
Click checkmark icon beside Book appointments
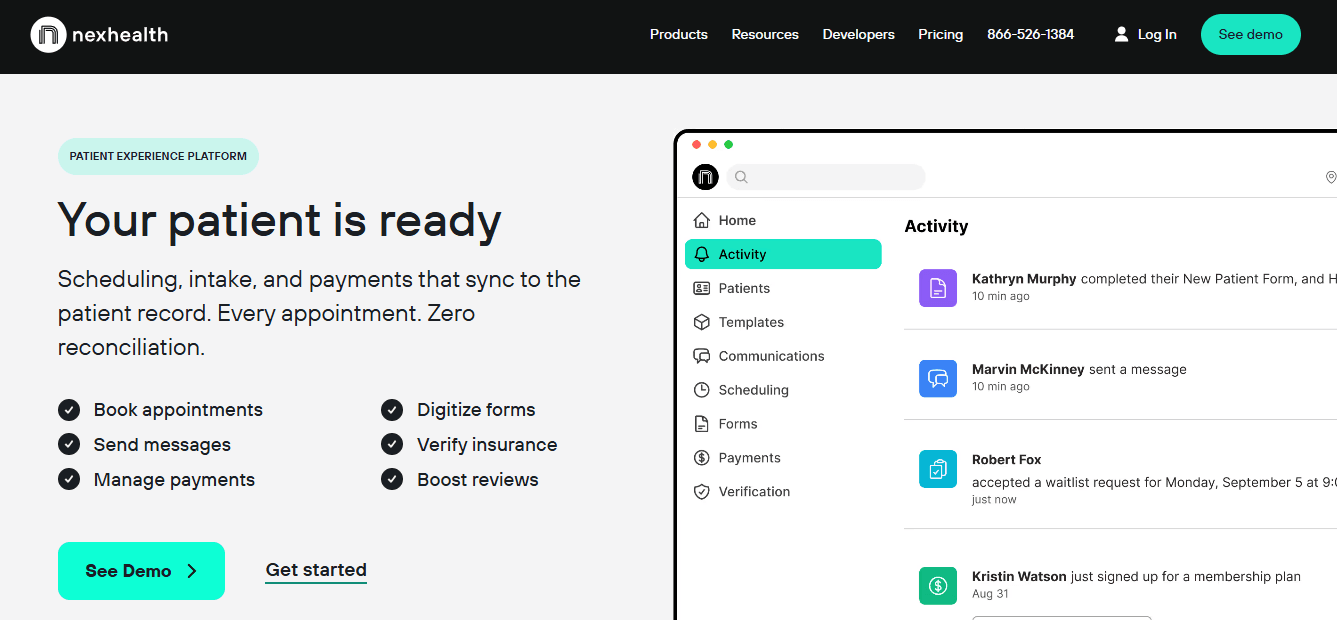click(x=69, y=410)
